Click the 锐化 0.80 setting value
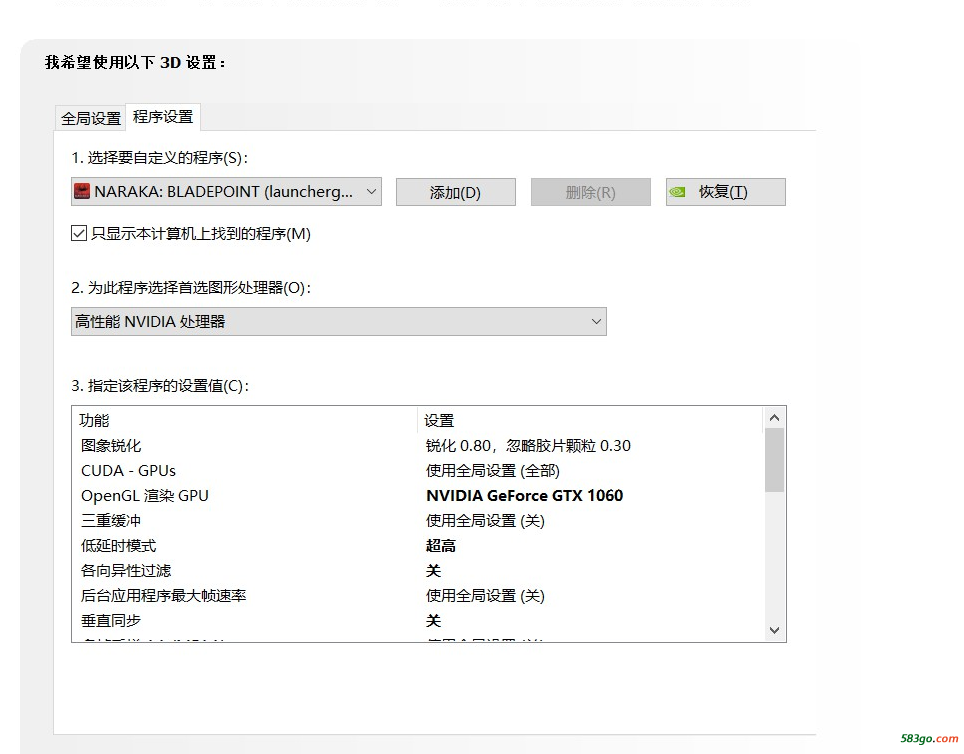The image size is (964, 754). (528, 445)
